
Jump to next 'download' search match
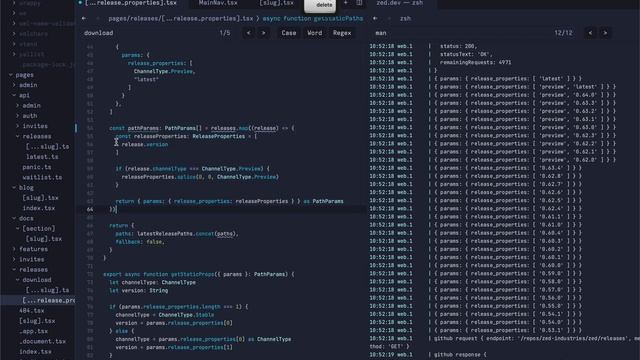[264, 33]
